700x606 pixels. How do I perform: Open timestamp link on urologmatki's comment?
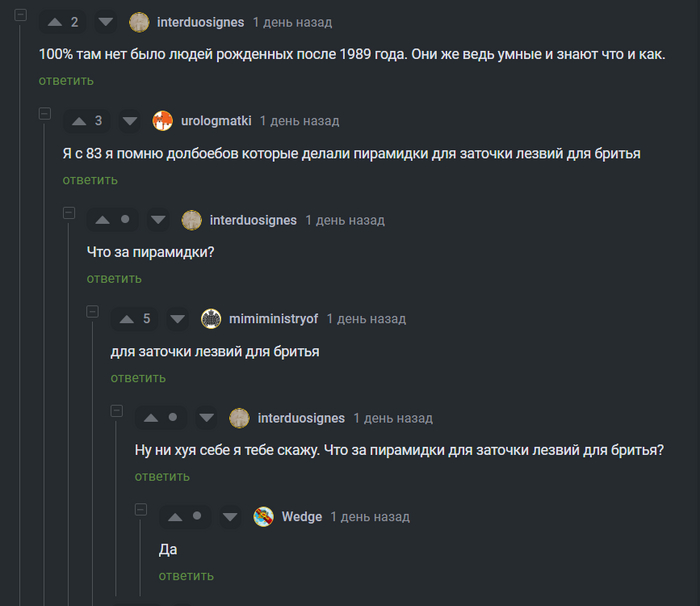click(x=299, y=121)
